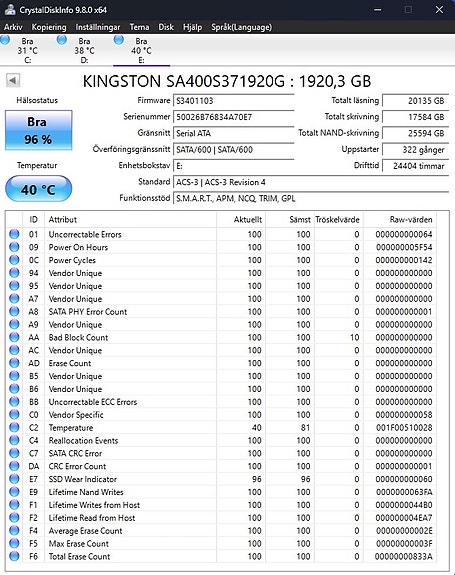Click the Gränssnitt field Serial ATA
The image size is (455, 575).
[x=234, y=133]
